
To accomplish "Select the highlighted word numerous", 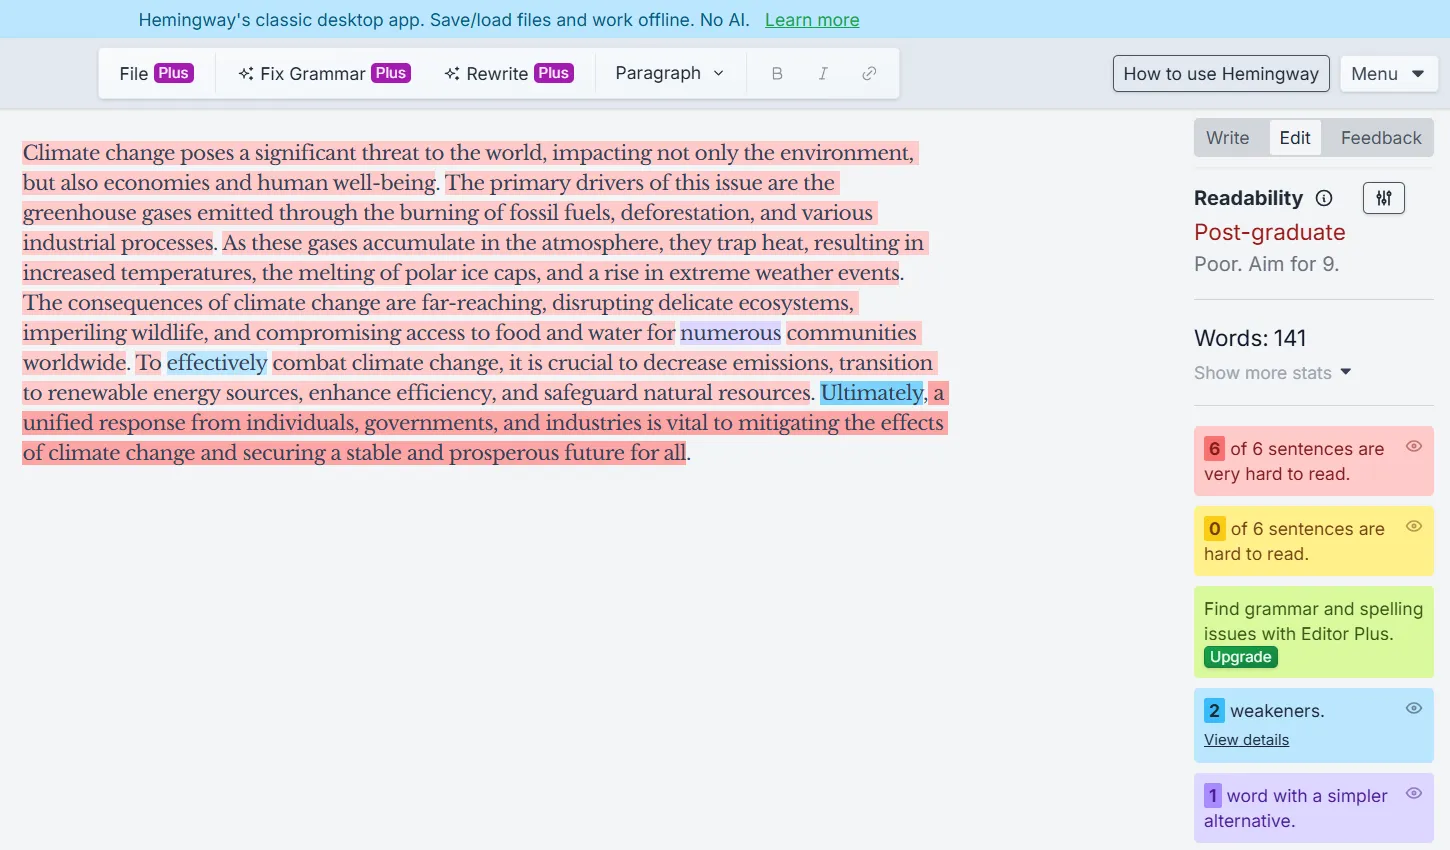I will pyautogui.click(x=730, y=332).
